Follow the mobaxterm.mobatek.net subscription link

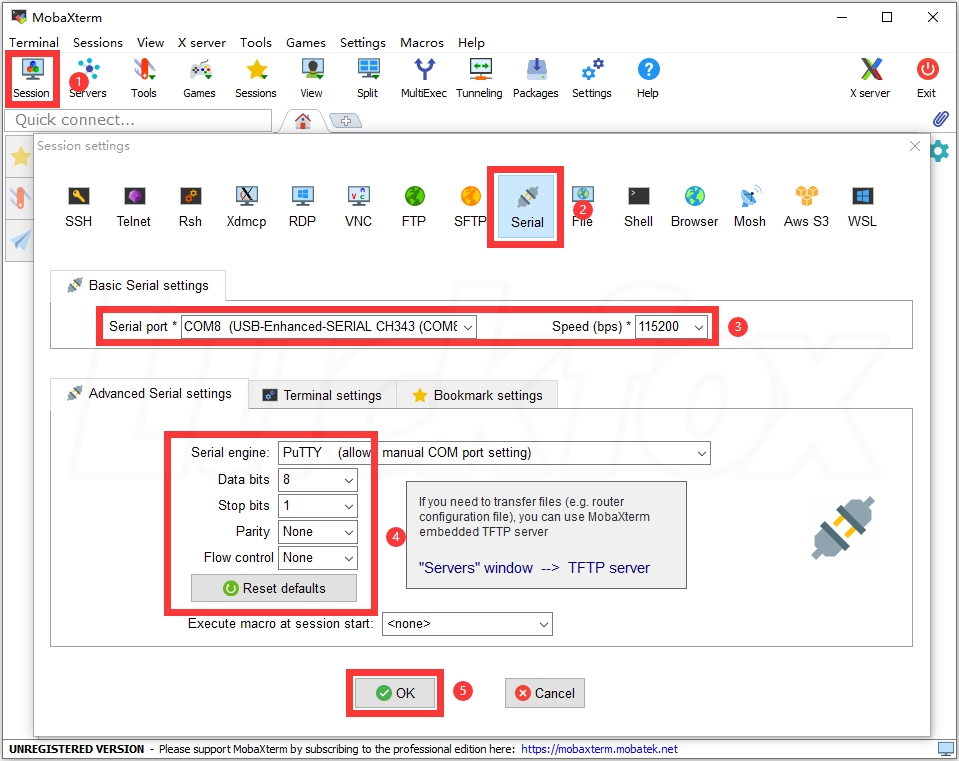coord(597,748)
